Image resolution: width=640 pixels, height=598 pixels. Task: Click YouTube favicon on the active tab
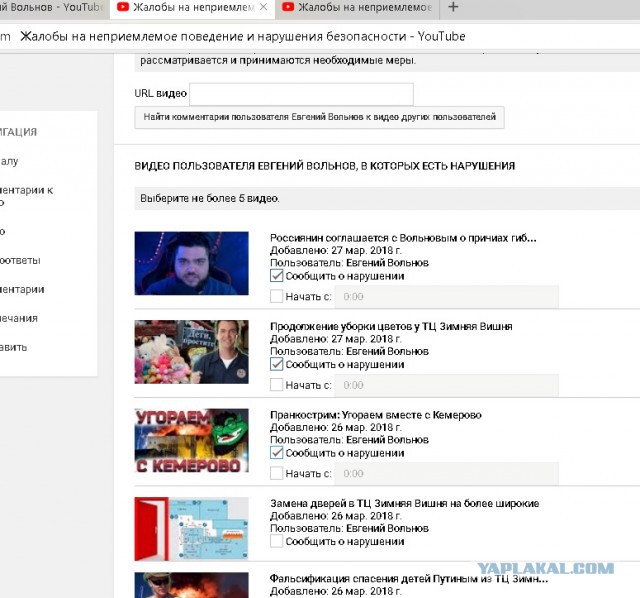point(123,7)
